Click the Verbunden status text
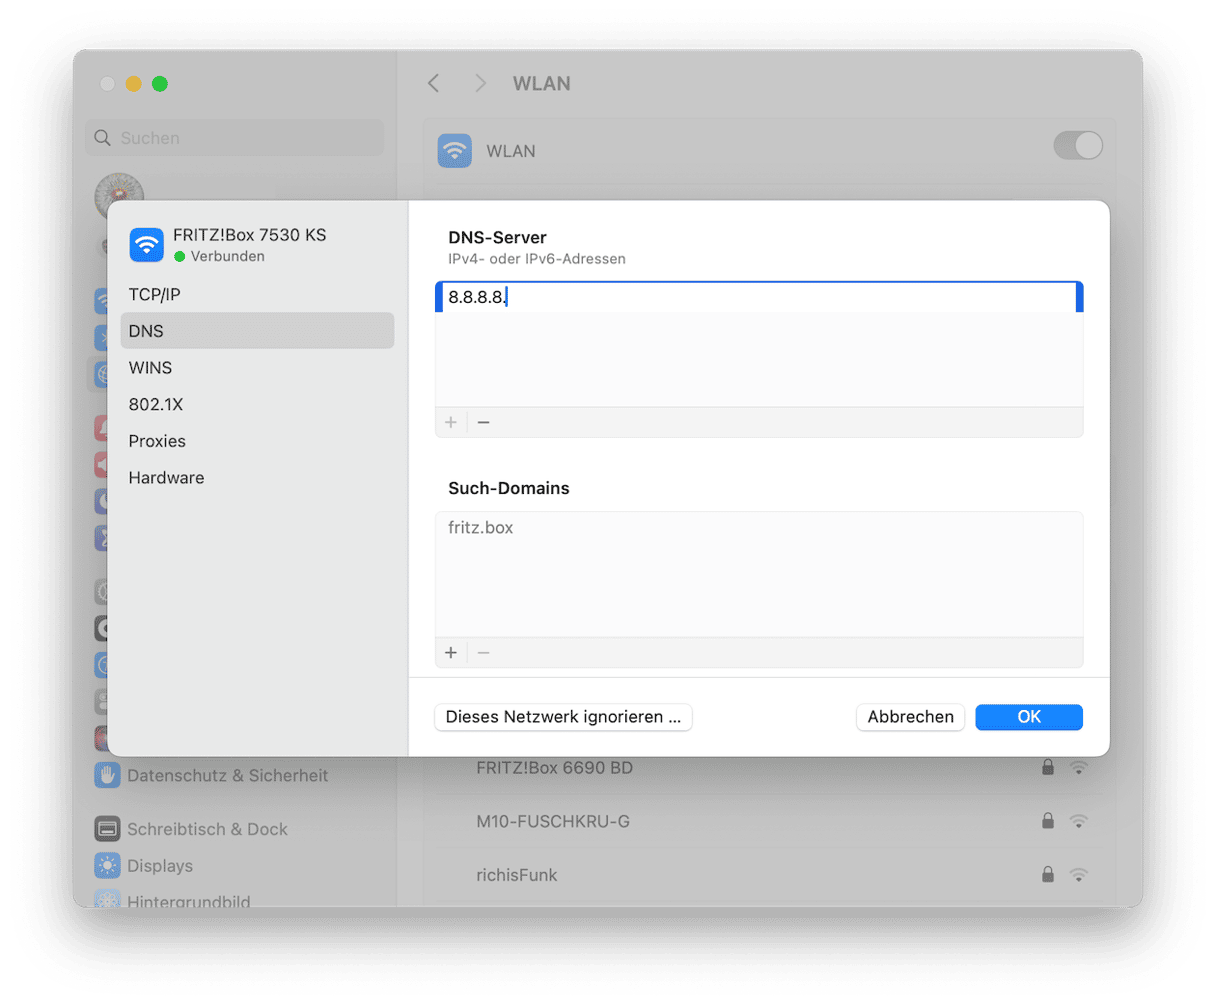The width and height of the screenshot is (1216, 1004). pos(228,256)
